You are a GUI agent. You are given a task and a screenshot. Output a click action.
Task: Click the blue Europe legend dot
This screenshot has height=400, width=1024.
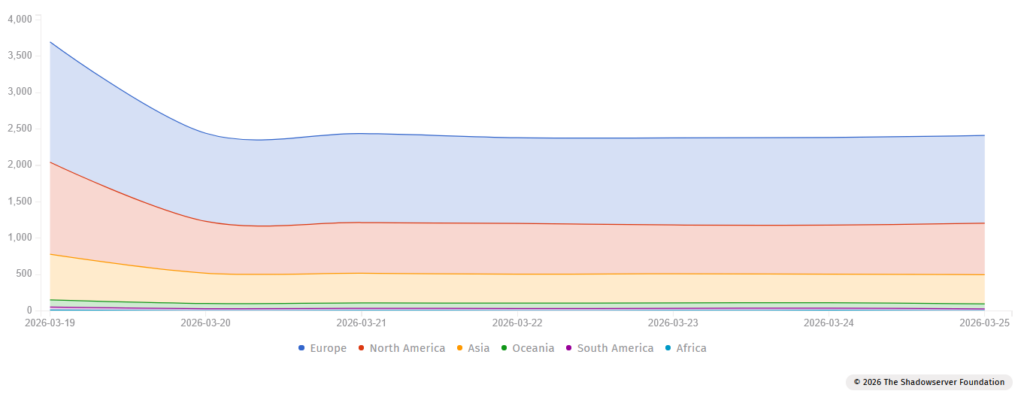(302, 348)
